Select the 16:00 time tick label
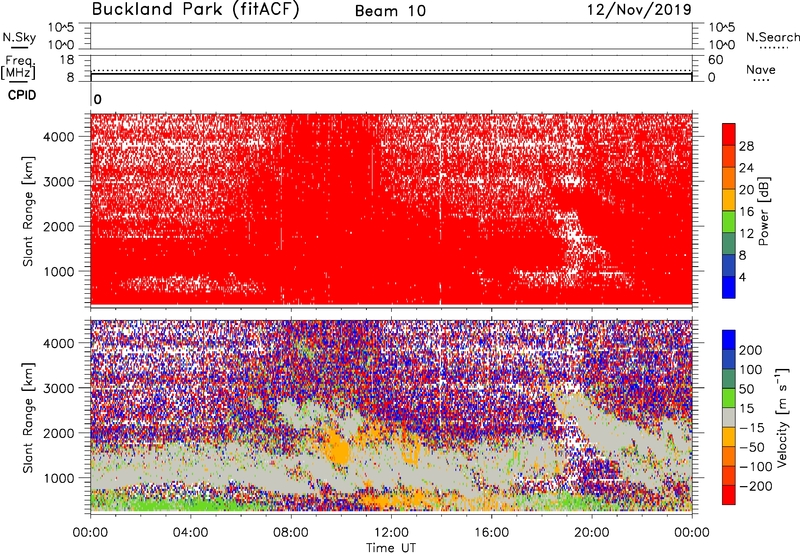 491,533
